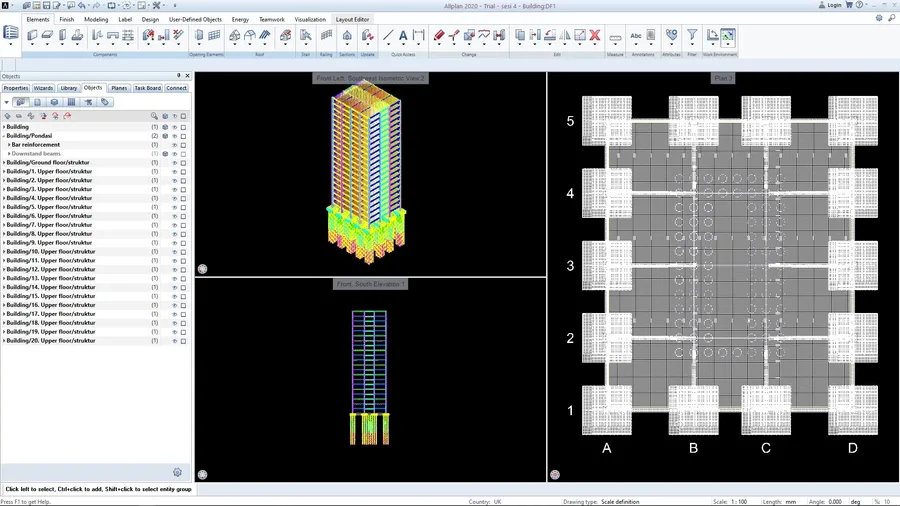The height and width of the screenshot is (506, 900).
Task: Open dropdown arrow under Delete X icon
Action: 595,45
